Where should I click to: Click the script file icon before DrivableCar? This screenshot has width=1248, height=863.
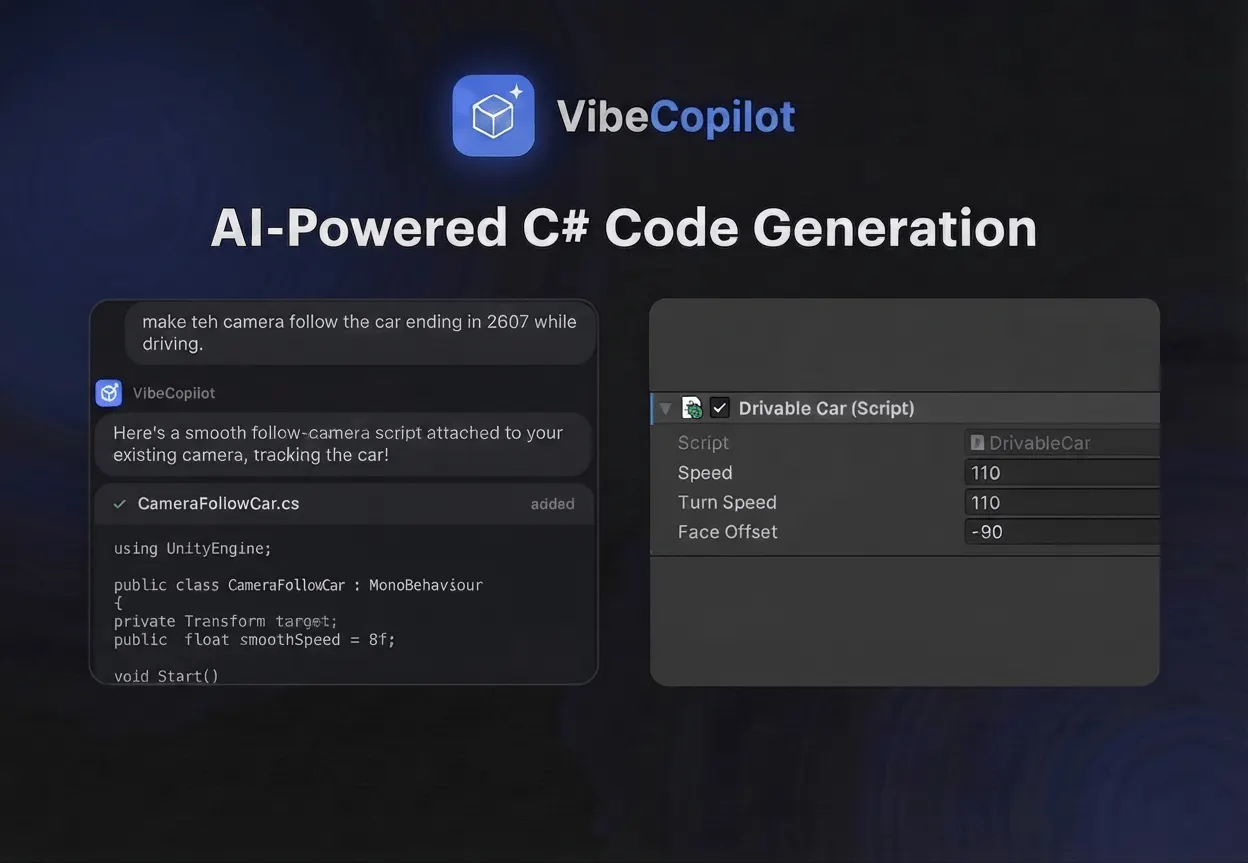[977, 442]
